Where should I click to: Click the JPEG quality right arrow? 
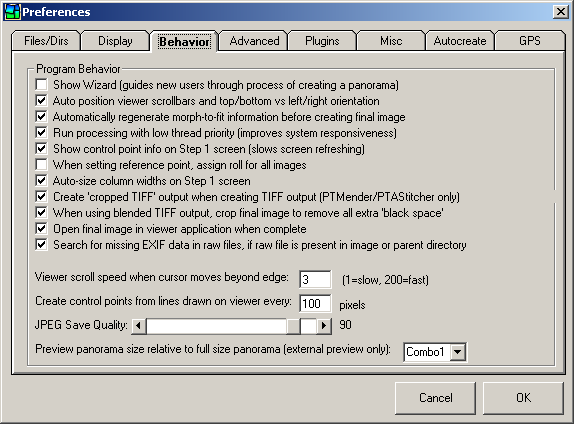pyautogui.click(x=324, y=326)
